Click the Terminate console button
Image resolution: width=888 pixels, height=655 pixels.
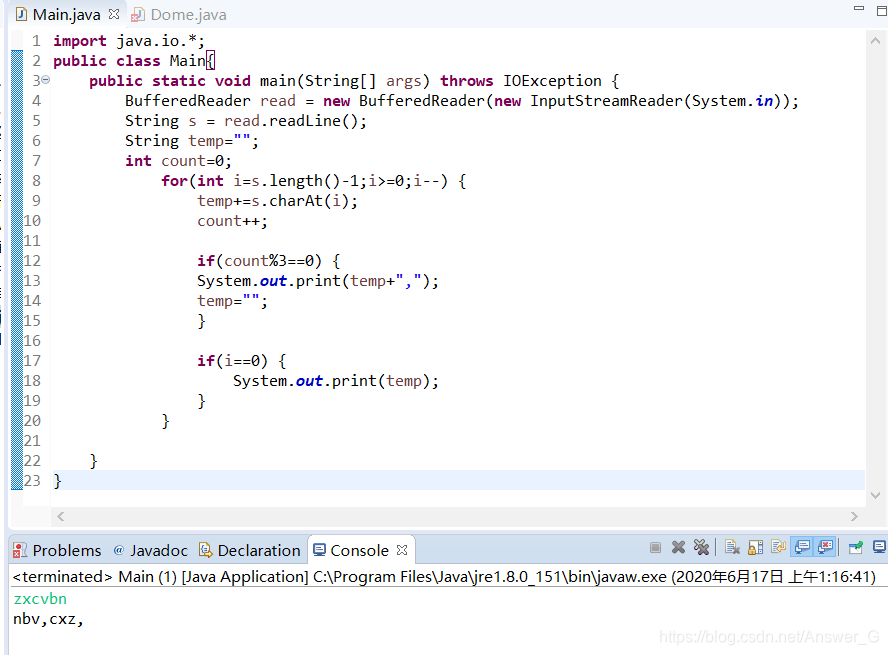(655, 547)
